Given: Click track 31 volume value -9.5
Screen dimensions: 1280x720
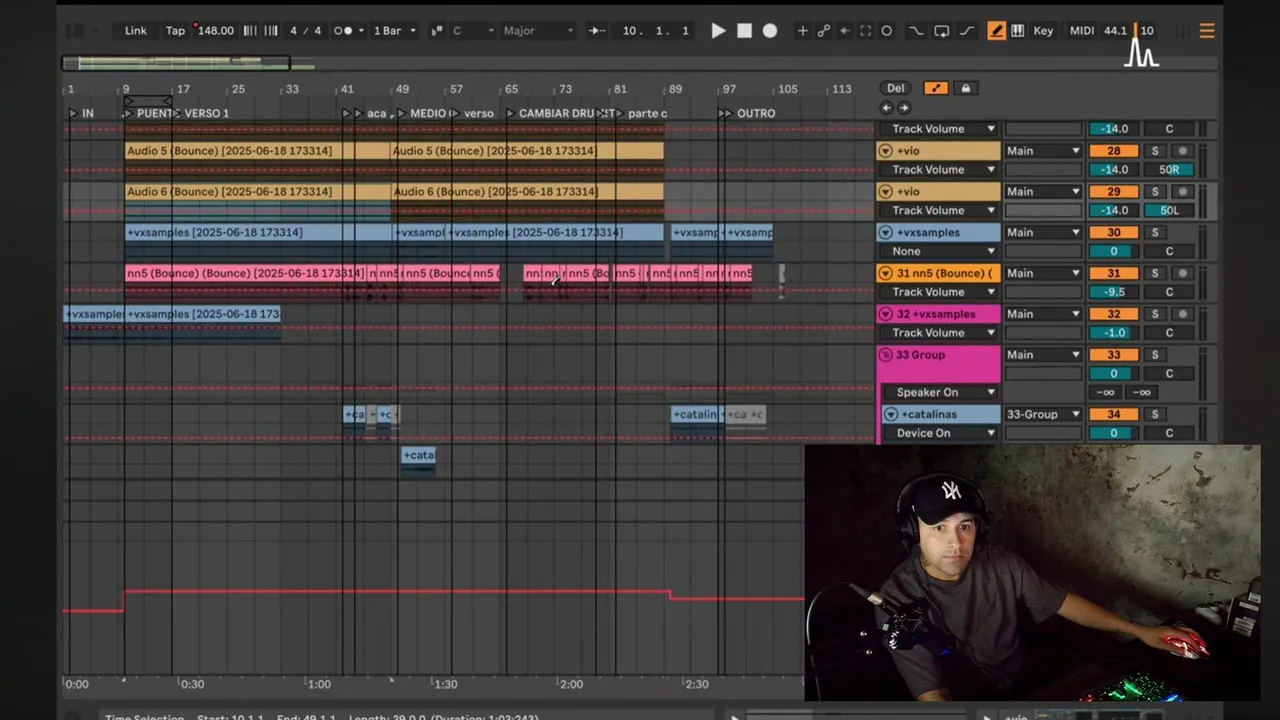Looking at the screenshot, I should [x=1114, y=293].
